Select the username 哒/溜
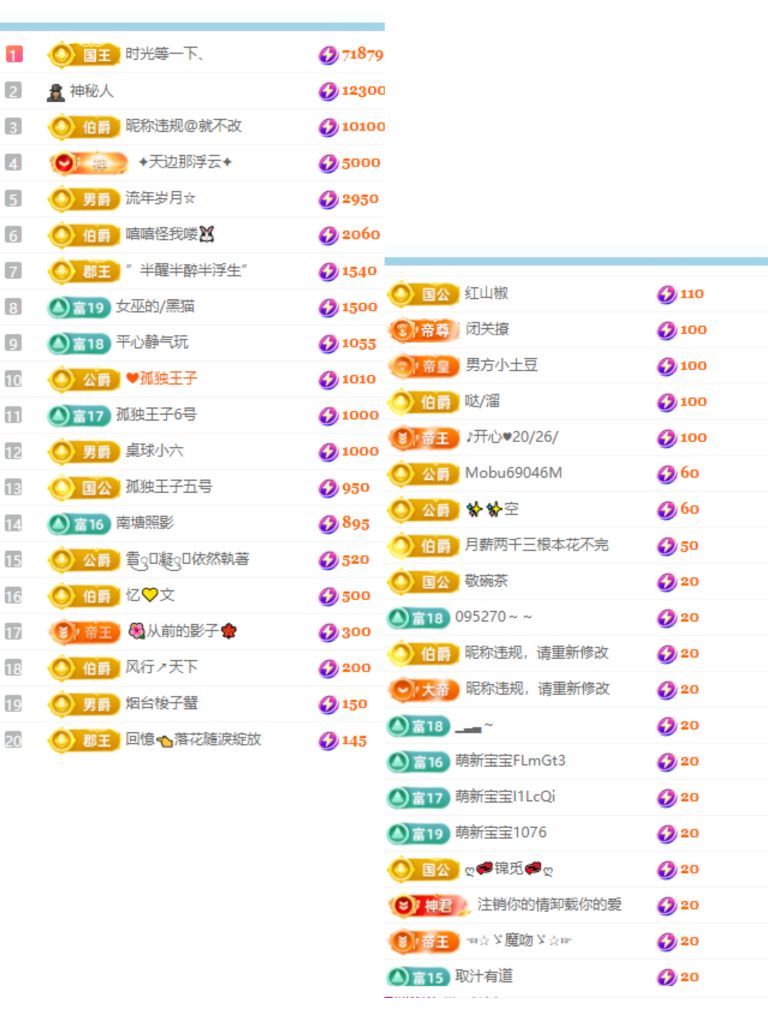This screenshot has height=1024, width=768. tap(483, 401)
